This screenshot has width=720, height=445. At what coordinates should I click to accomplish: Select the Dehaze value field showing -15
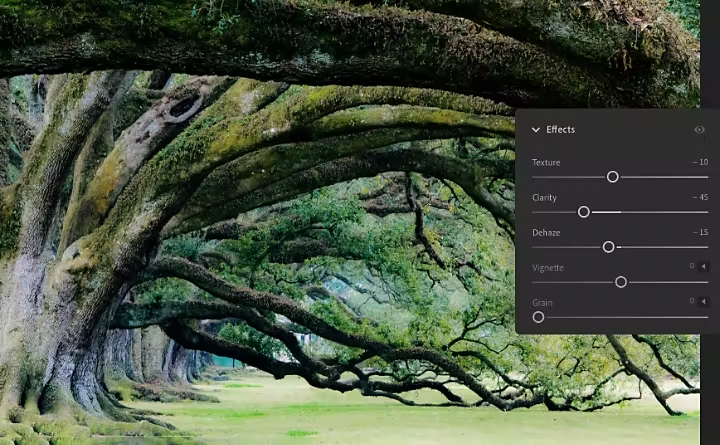click(699, 232)
